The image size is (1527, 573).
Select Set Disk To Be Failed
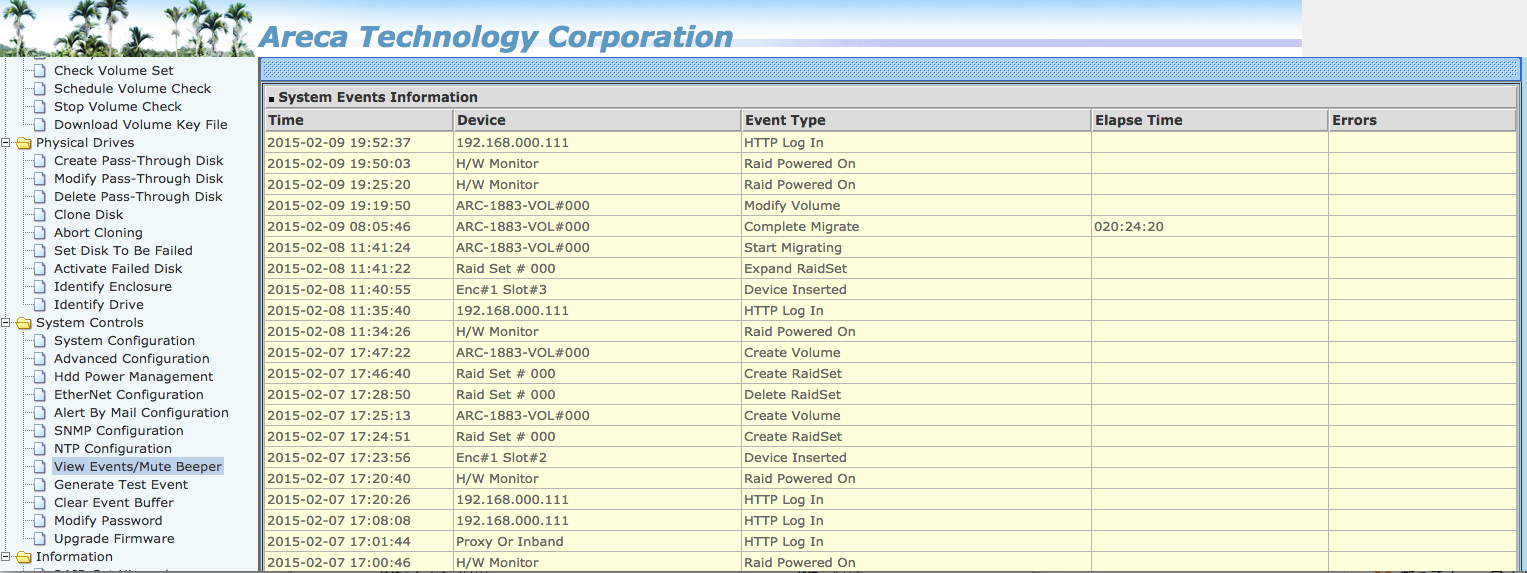[123, 251]
